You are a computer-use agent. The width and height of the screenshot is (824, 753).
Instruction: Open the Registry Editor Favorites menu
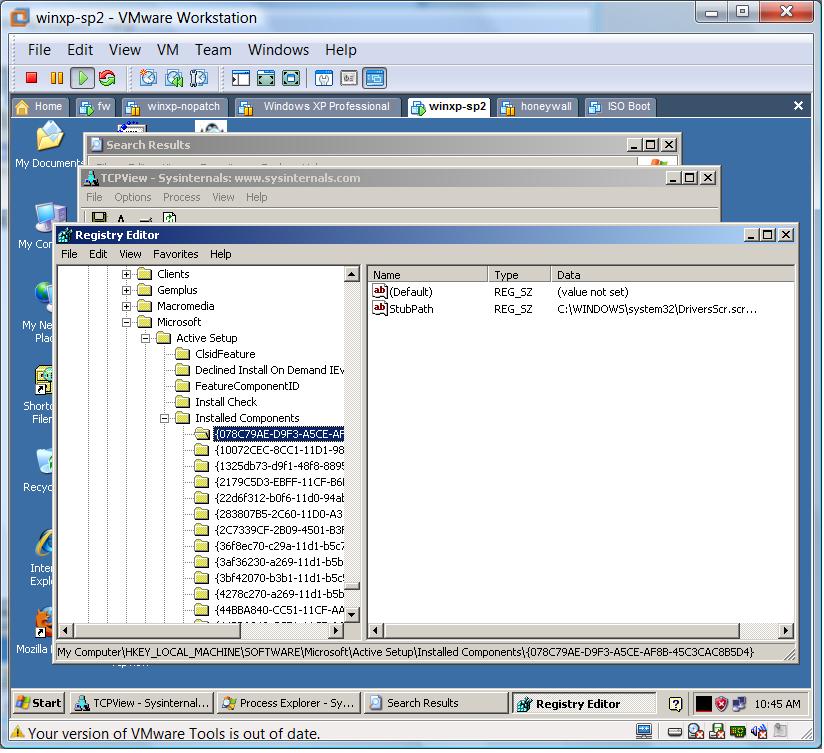pyautogui.click(x=176, y=254)
